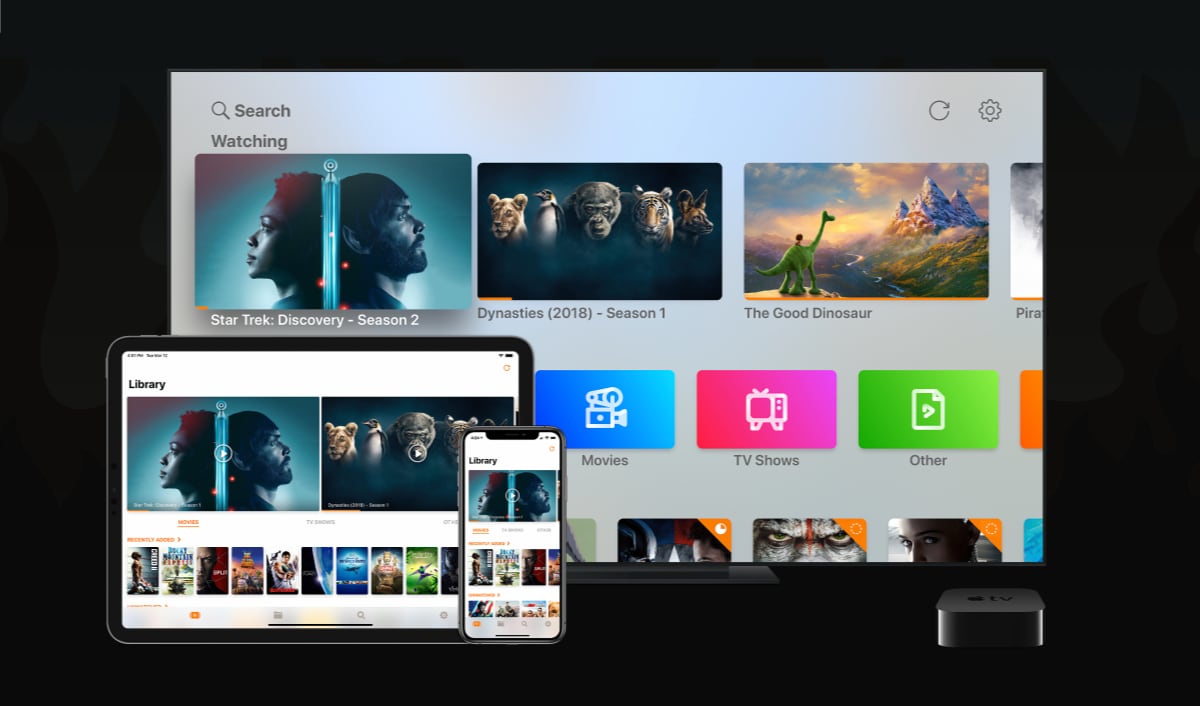This screenshot has height=706, width=1200.
Task: Expand Recently Added chevron on iPhone
Action: coord(508,543)
